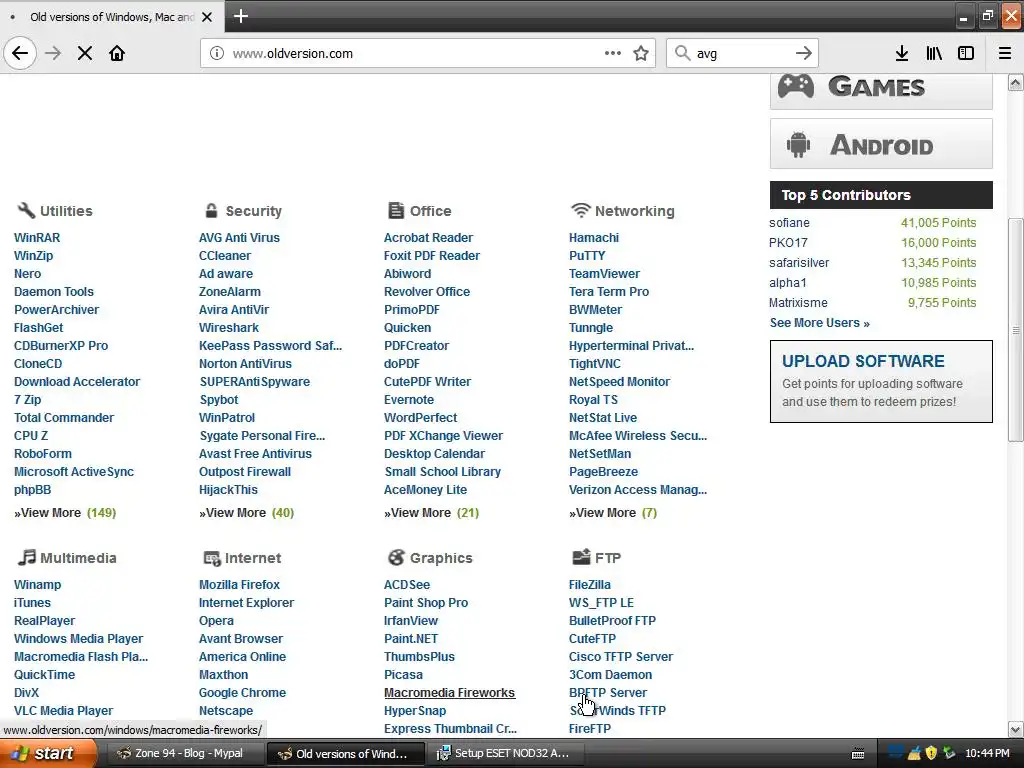Click the taskbar keyboard icon
1024x768 pixels.
(858, 754)
